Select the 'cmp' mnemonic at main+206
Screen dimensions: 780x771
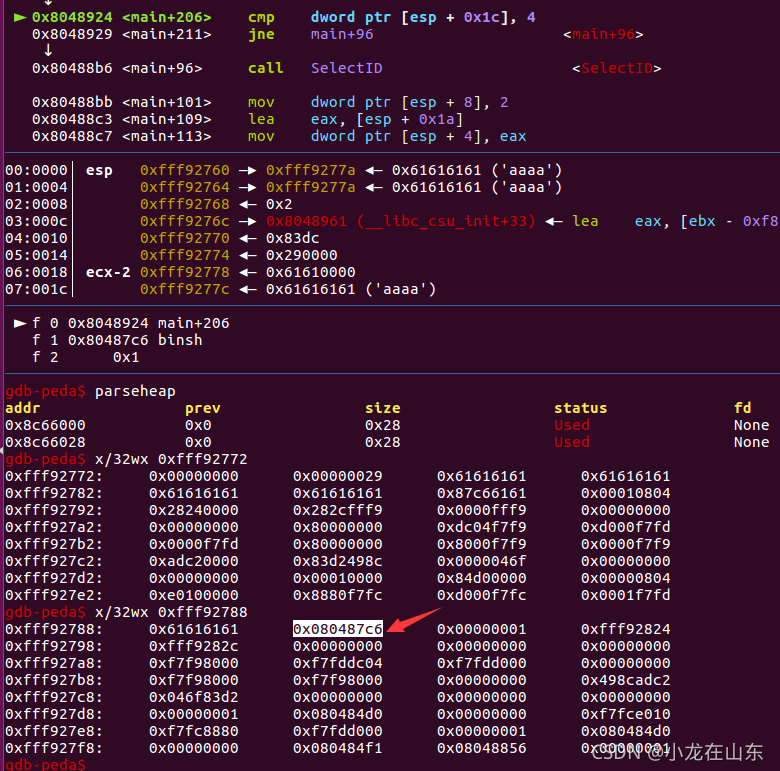tap(261, 17)
